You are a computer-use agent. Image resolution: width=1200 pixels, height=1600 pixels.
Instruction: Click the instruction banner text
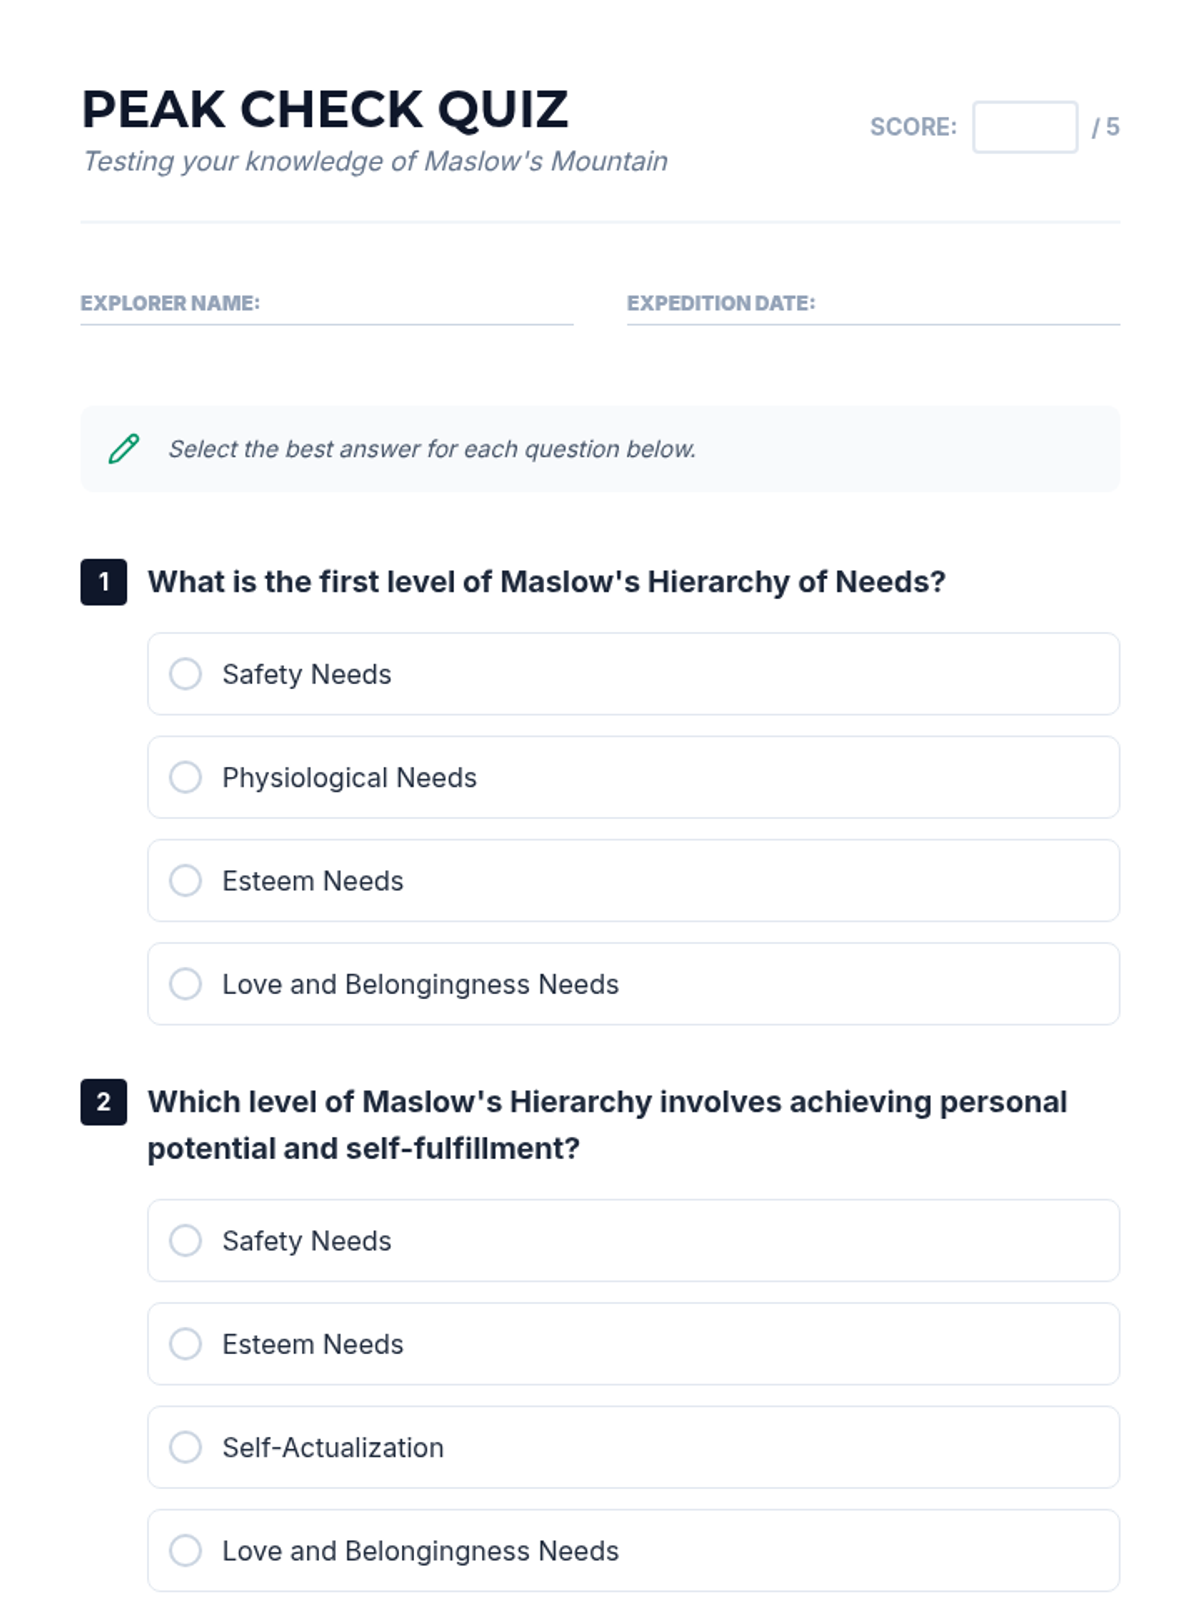click(432, 449)
